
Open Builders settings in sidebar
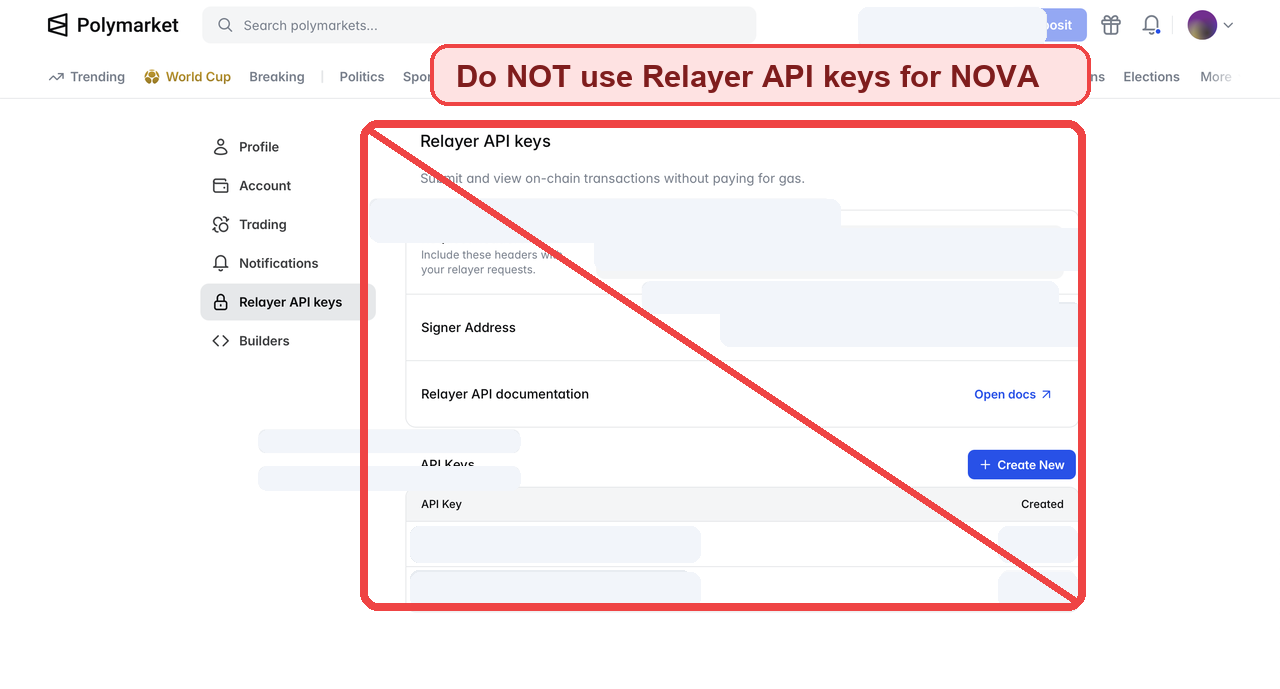288,341
